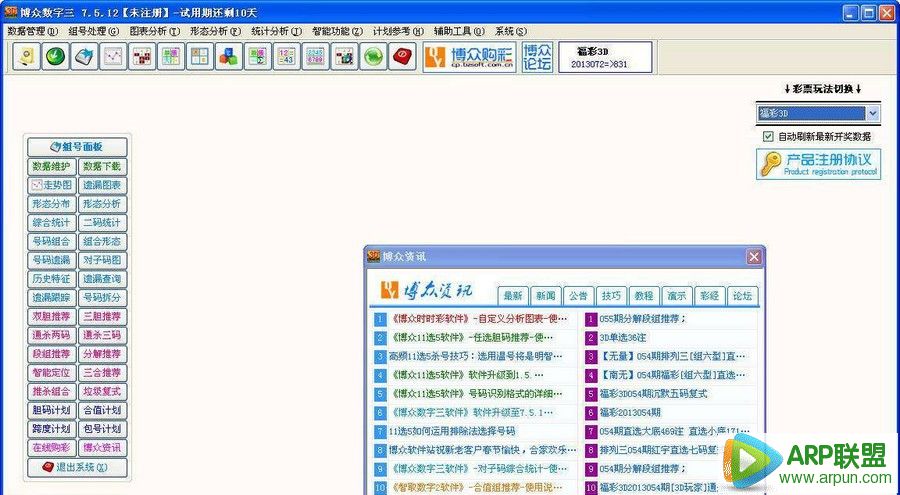Click the app icon in the title bar
Viewport: 900px width, 495px height.
click(10, 12)
